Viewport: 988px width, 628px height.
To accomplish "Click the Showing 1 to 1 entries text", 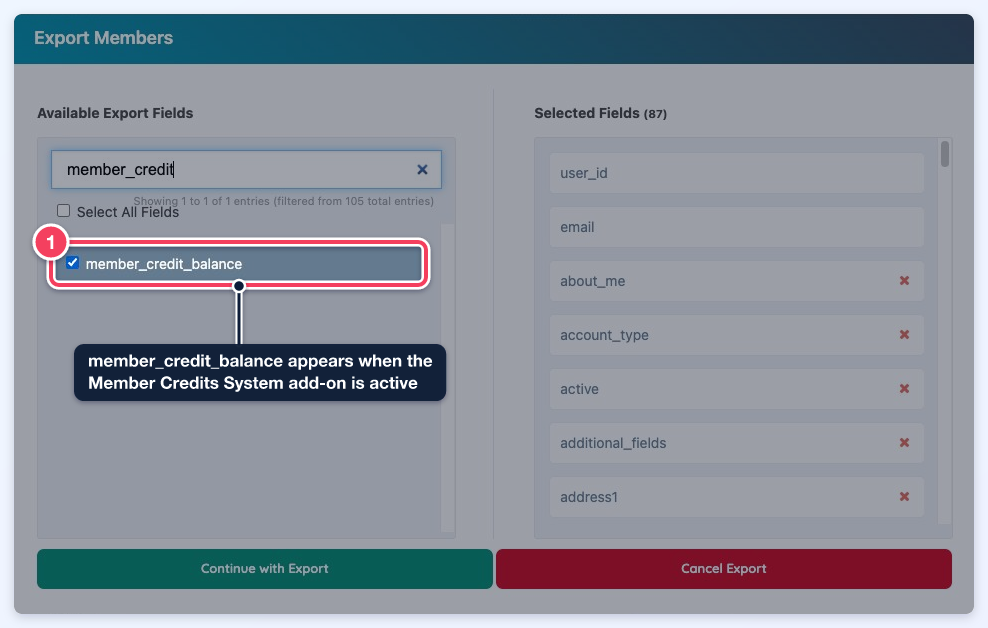I will [284, 202].
